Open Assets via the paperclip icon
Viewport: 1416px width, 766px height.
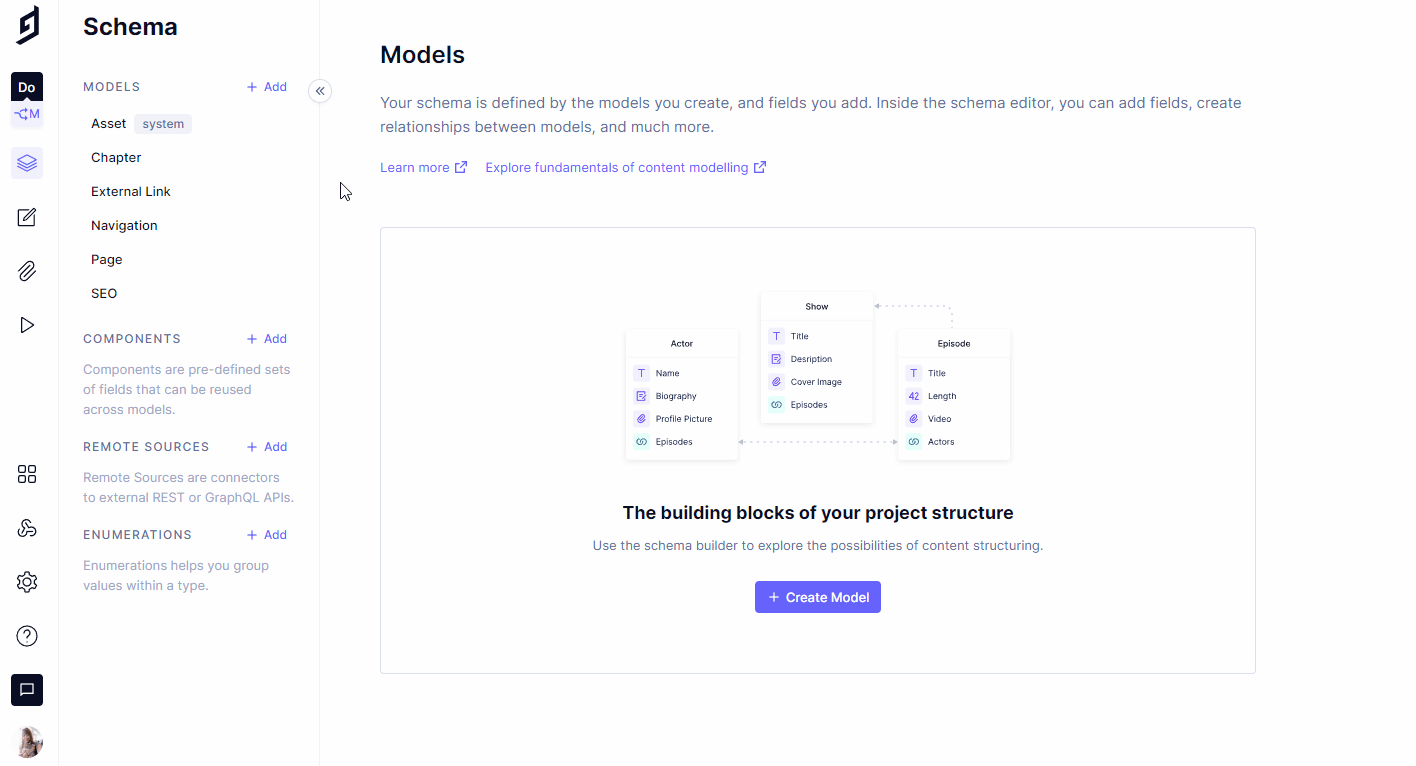pos(26,271)
